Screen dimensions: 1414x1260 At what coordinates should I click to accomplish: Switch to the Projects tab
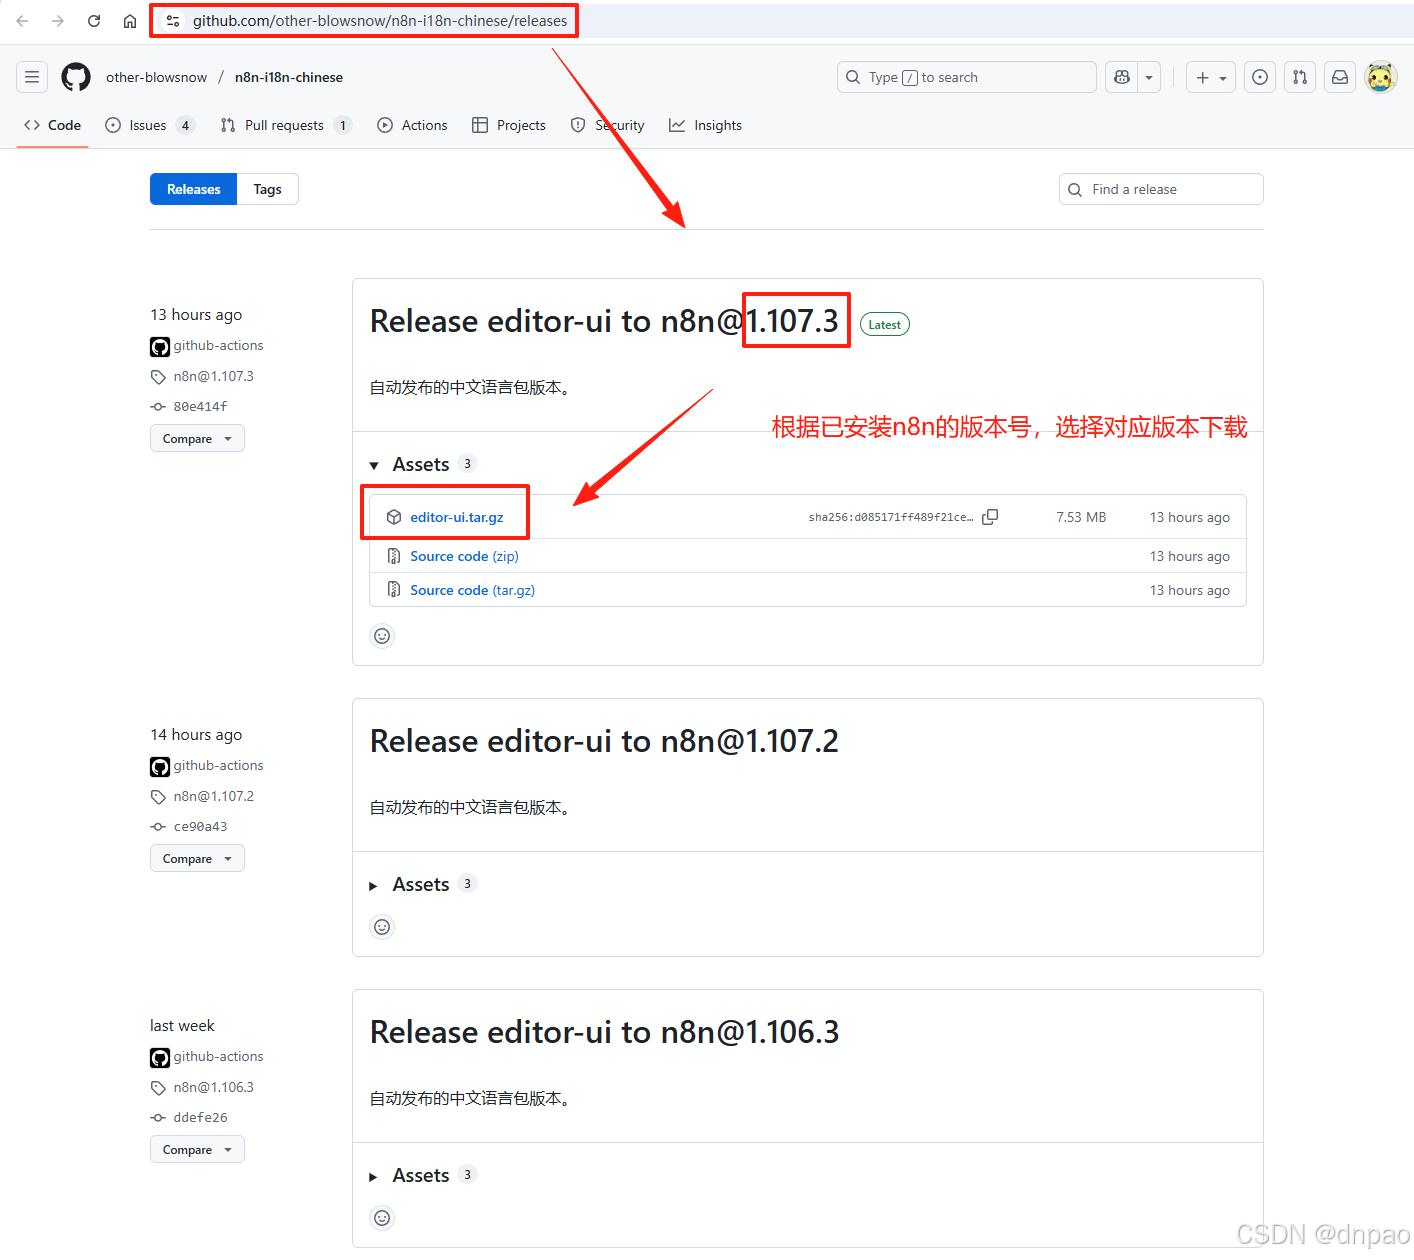point(509,125)
